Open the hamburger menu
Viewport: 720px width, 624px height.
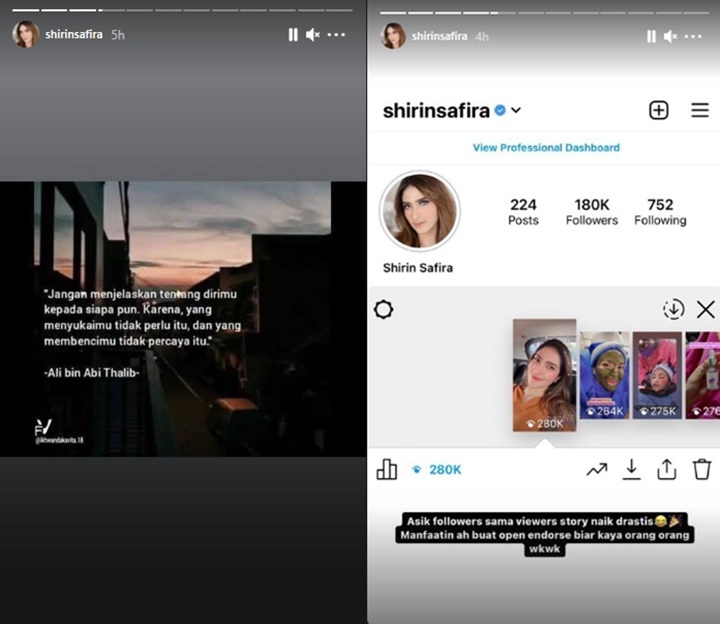[x=700, y=110]
